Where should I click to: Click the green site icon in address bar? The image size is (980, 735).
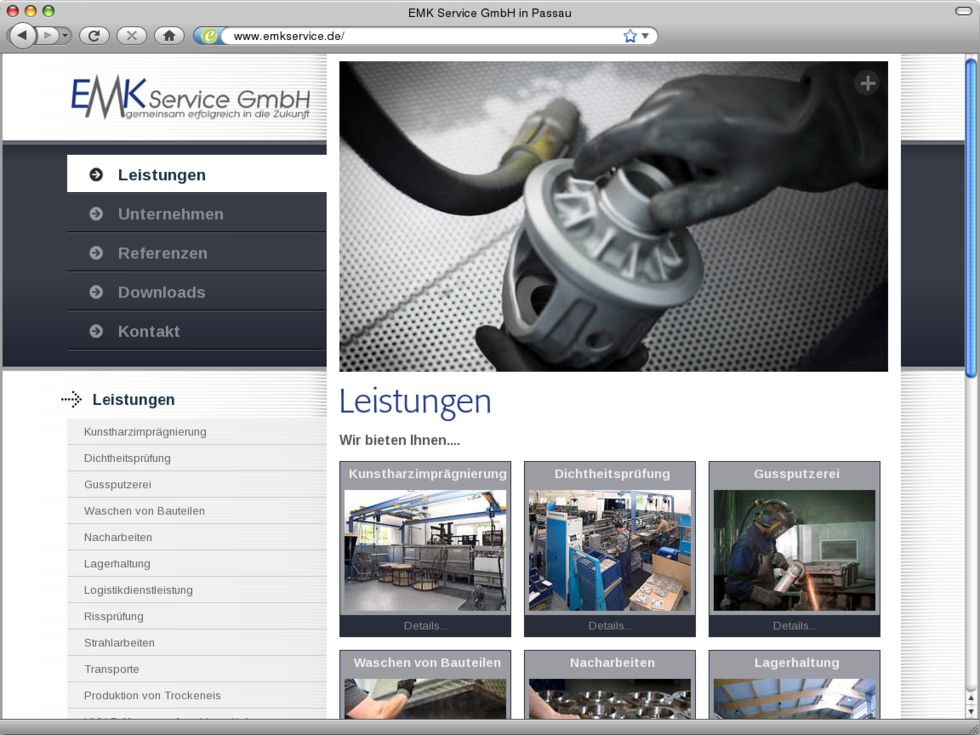pyautogui.click(x=209, y=36)
